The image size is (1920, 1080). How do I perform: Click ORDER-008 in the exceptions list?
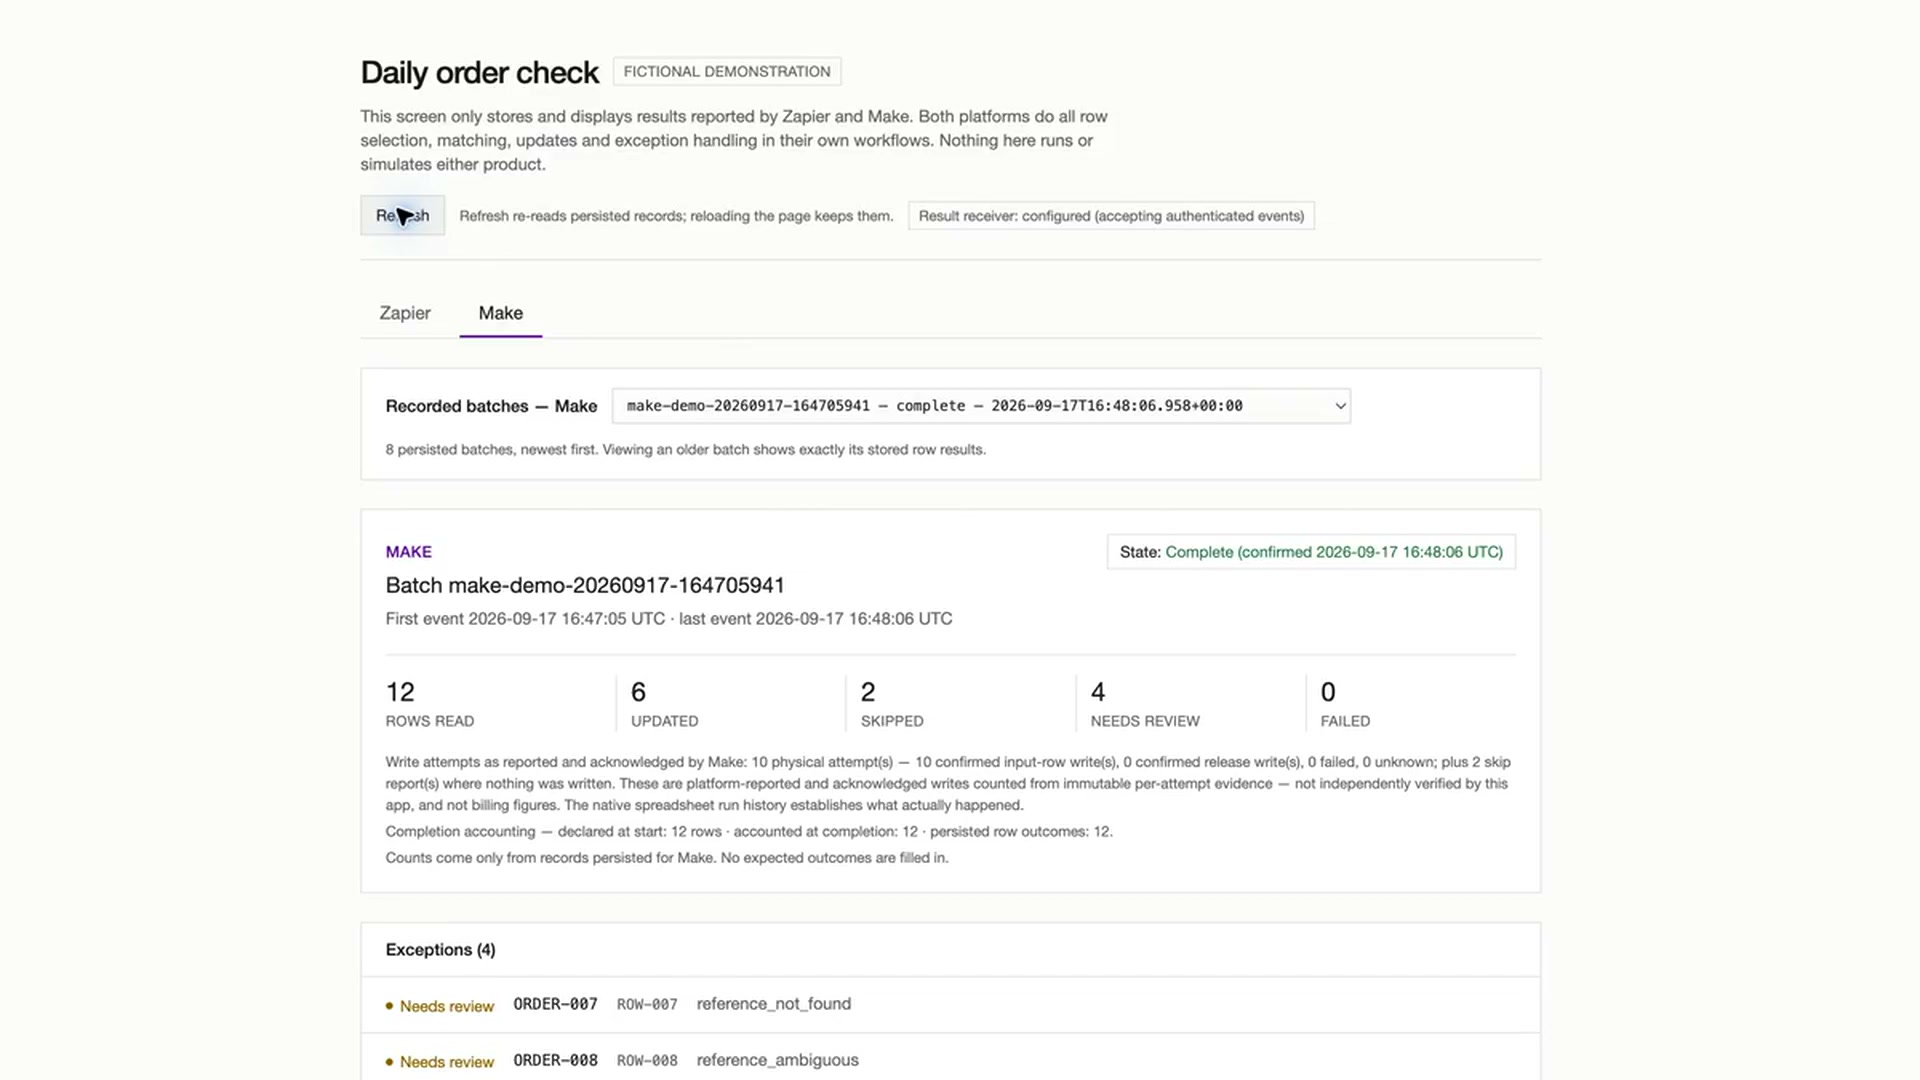556,1060
